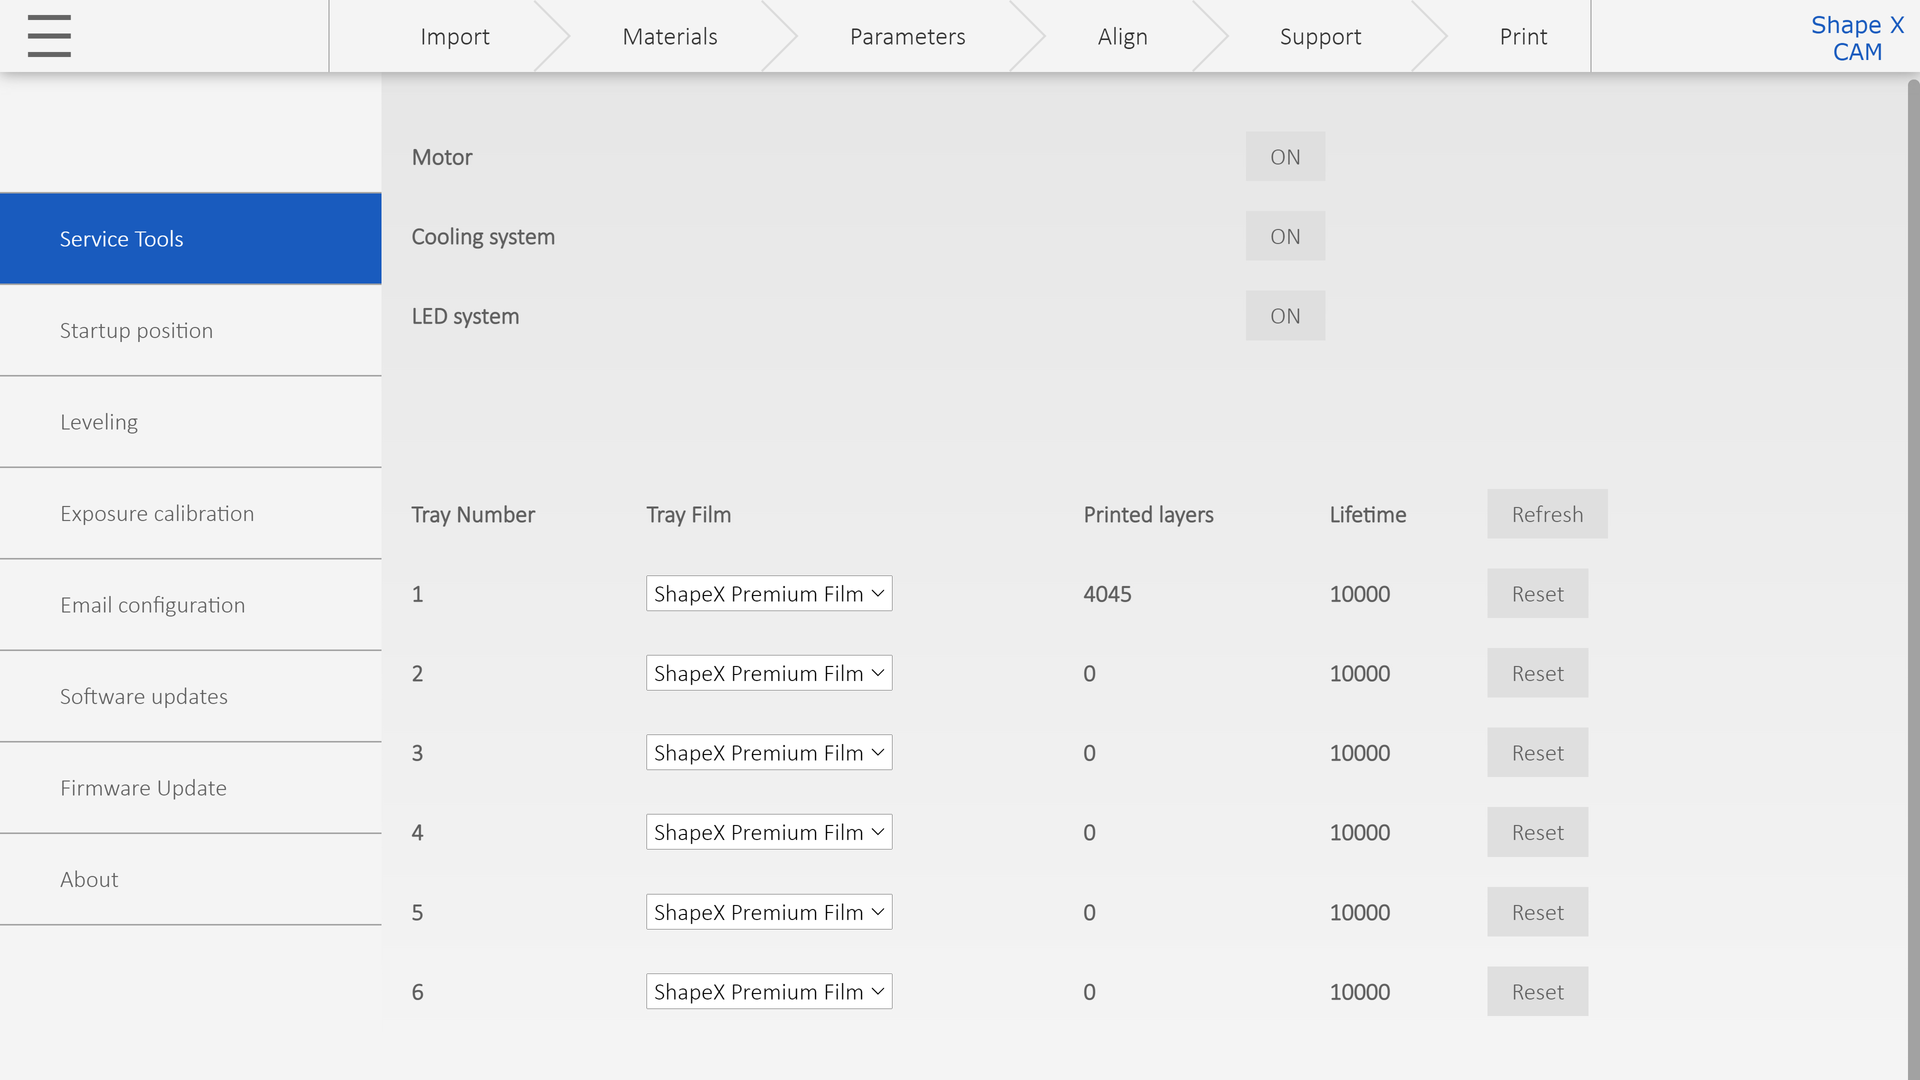The height and width of the screenshot is (1080, 1920).
Task: Reset printed layers for tray 1
Action: tap(1536, 594)
